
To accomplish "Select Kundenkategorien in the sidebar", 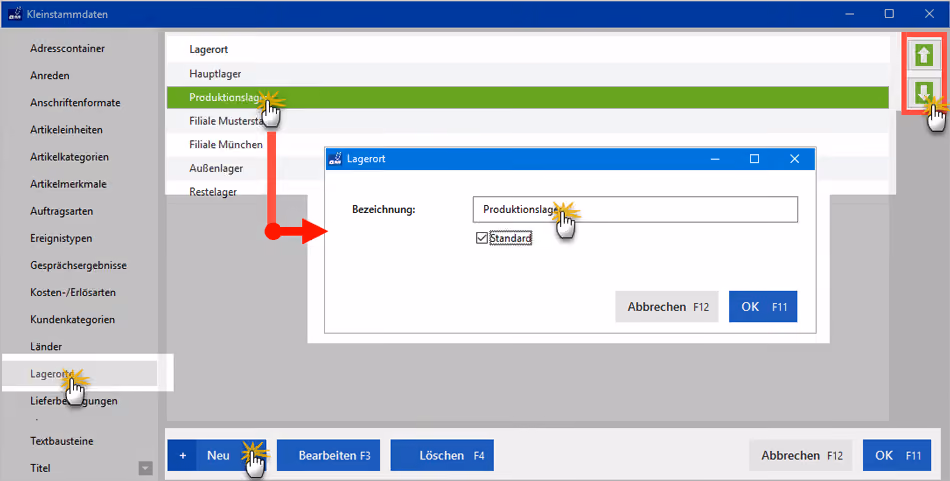I will click(72, 320).
